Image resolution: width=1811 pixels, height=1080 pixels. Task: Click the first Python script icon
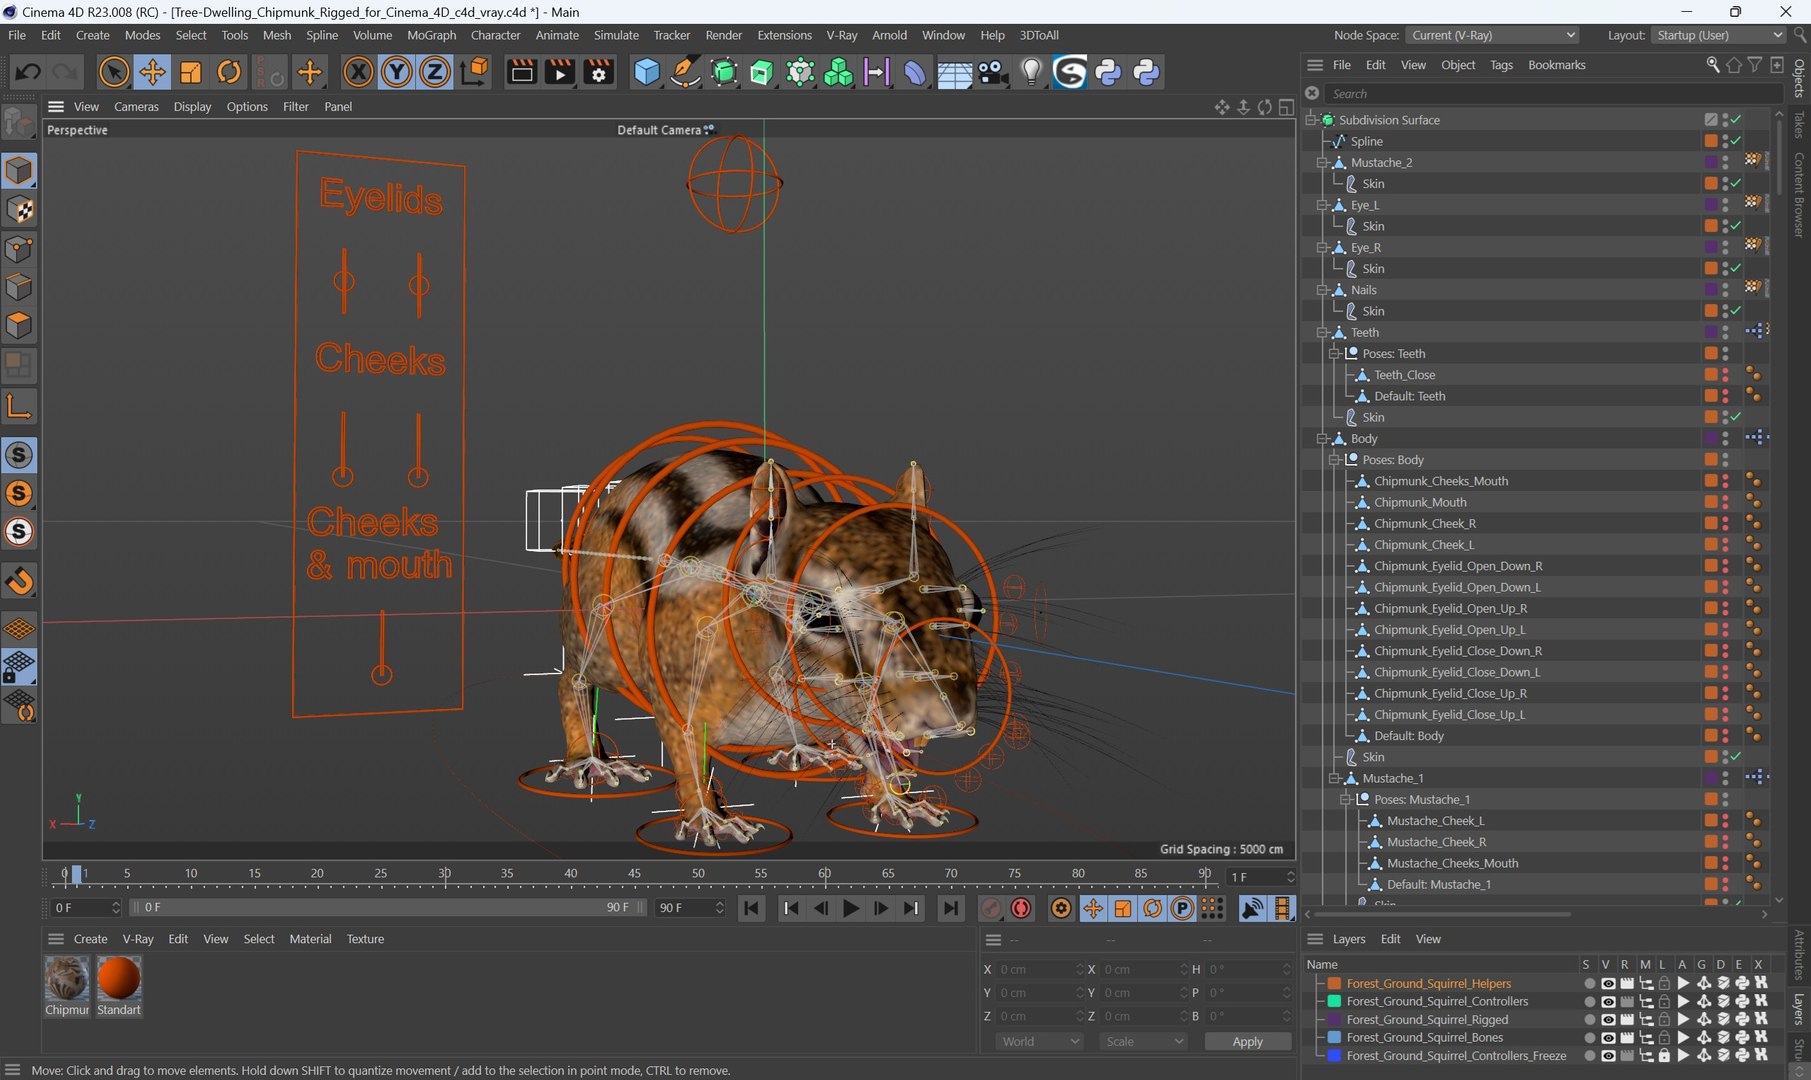click(1108, 72)
